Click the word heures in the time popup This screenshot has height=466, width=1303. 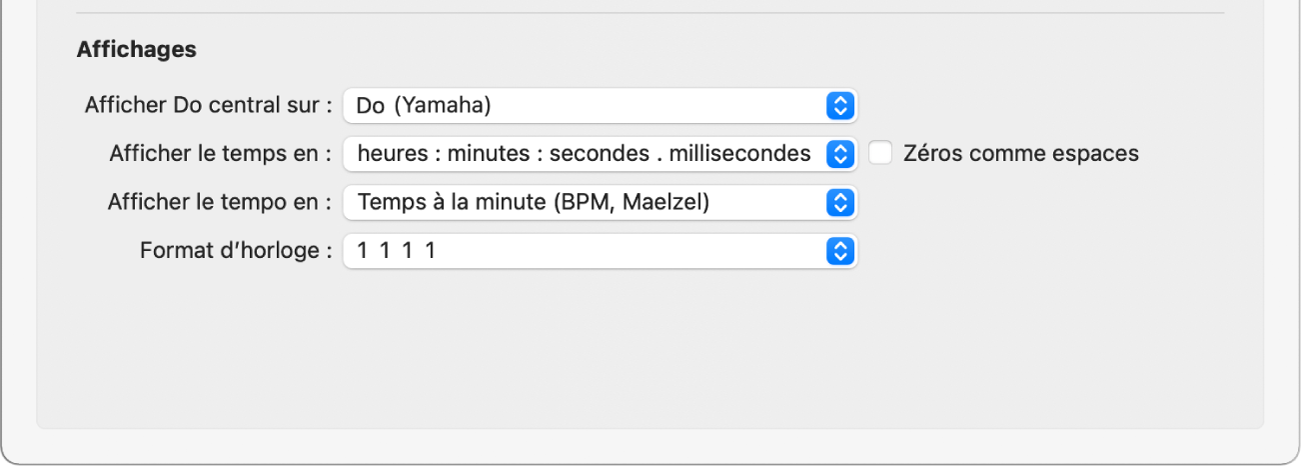386,154
